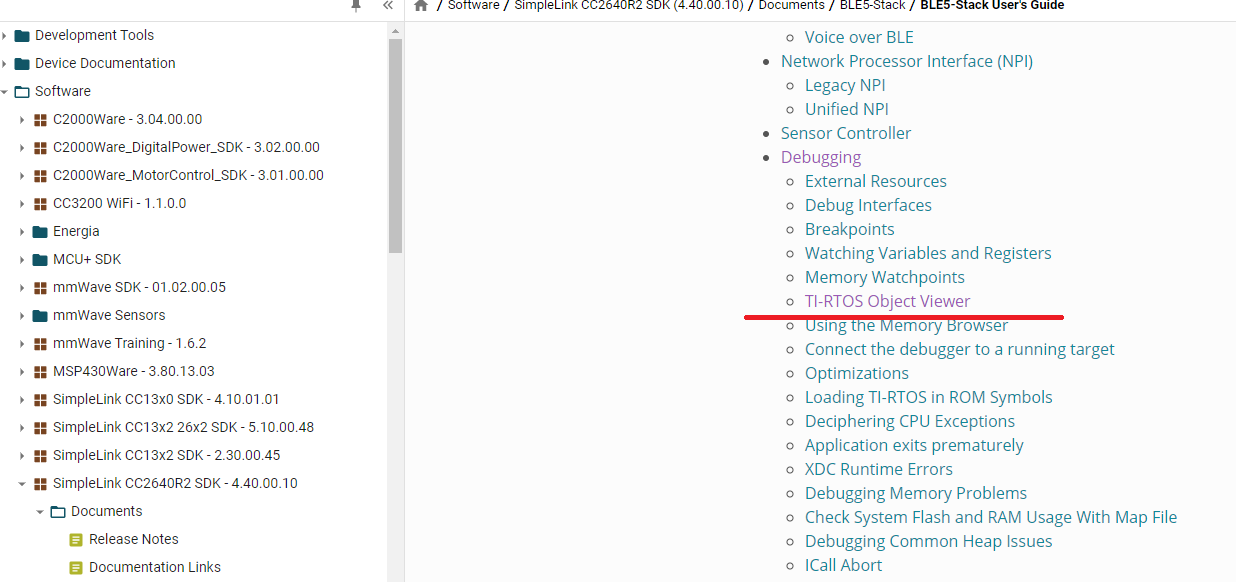
Task: Click the Energia folder icon
Action: click(x=40, y=231)
